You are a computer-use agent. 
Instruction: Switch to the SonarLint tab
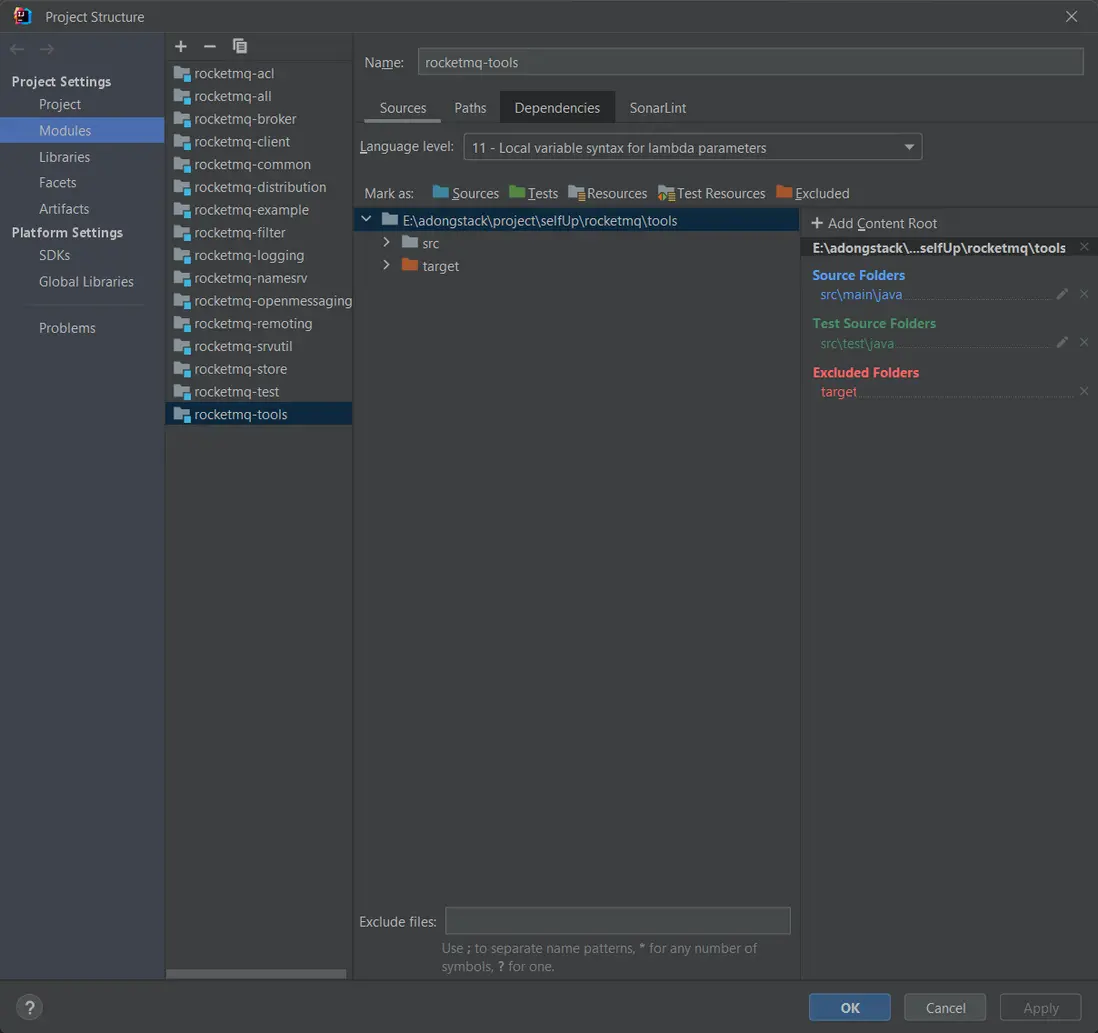(657, 108)
